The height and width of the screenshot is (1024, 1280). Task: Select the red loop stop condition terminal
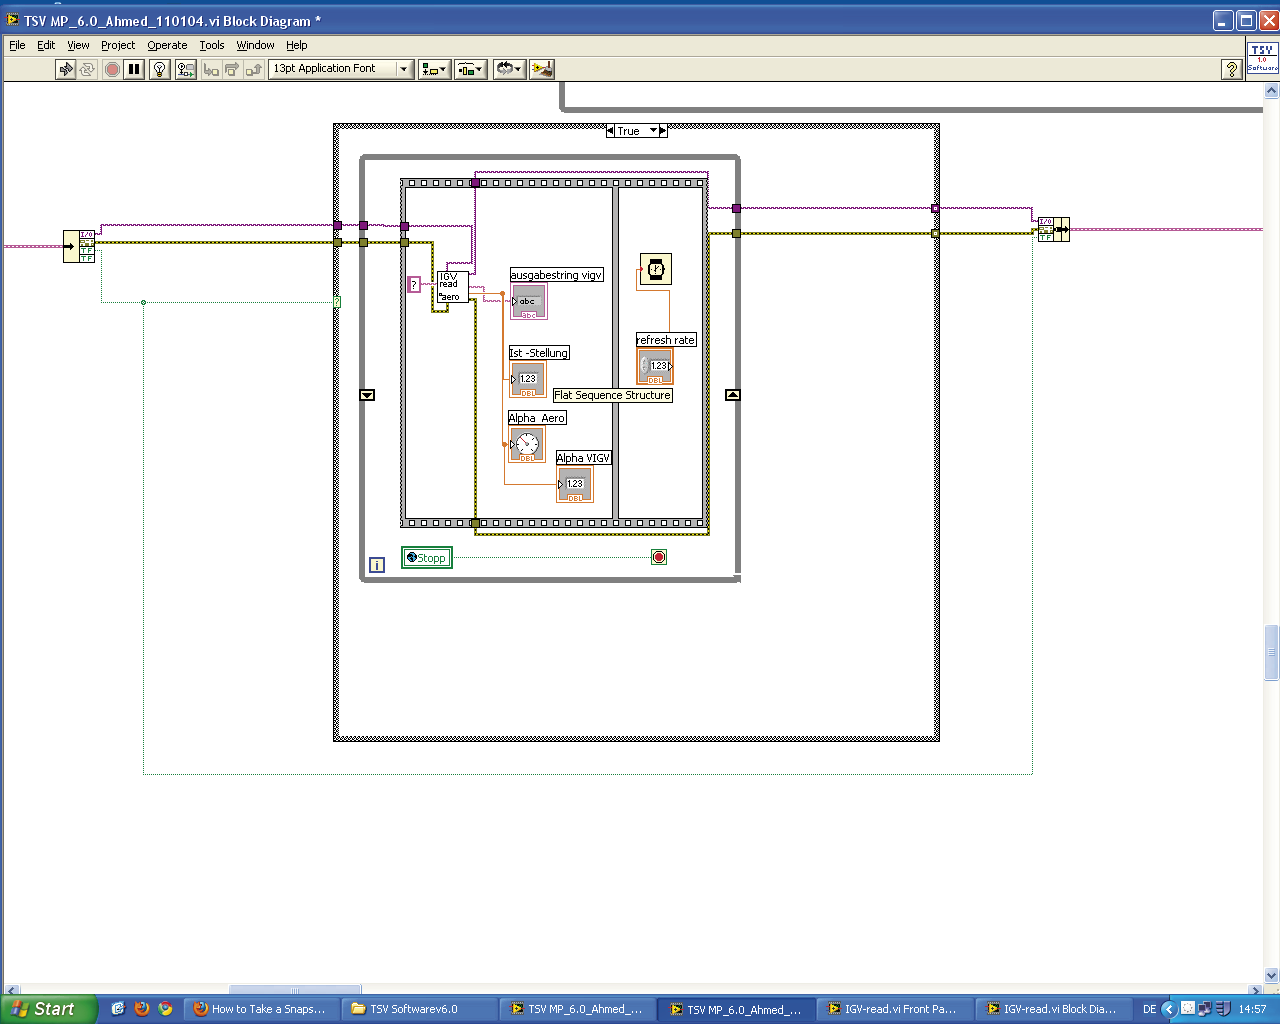click(x=658, y=557)
